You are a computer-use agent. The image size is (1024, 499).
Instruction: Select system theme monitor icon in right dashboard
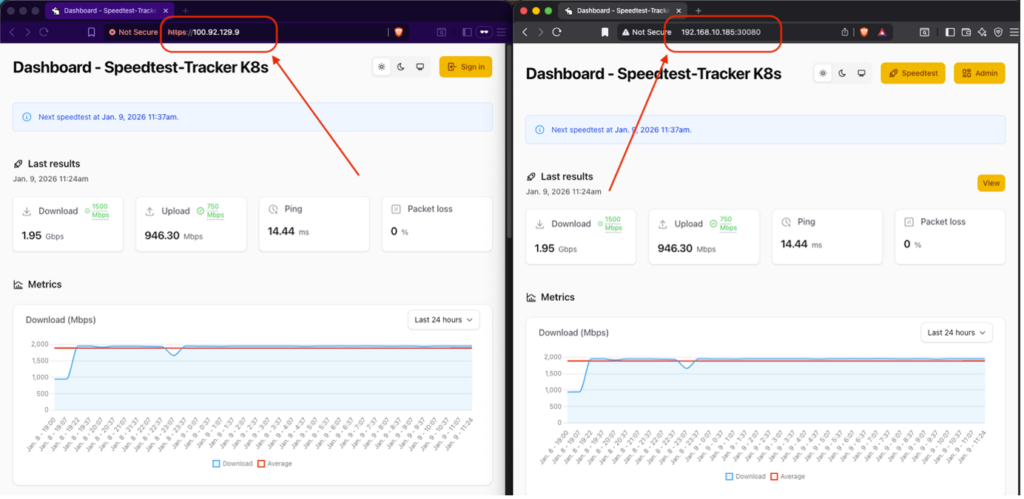pyautogui.click(x=860, y=73)
